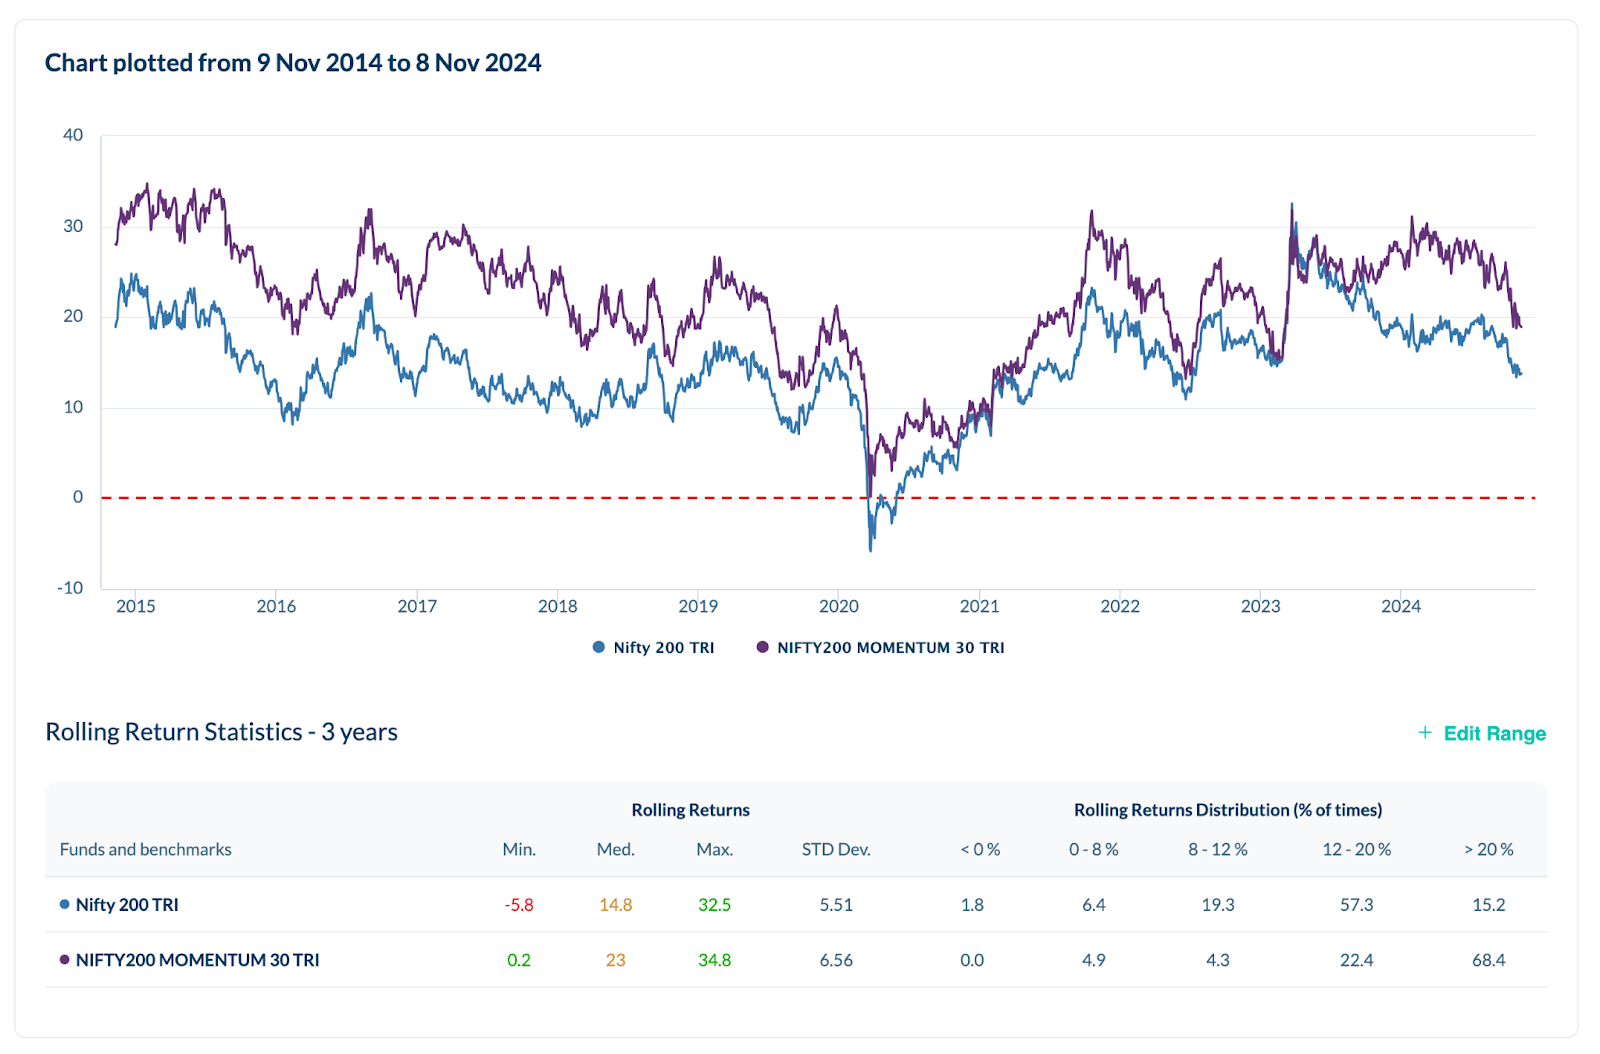Image resolution: width=1600 pixels, height=1054 pixels.
Task: Click the 19.3 value in Nifty 200 row
Action: tap(1218, 905)
